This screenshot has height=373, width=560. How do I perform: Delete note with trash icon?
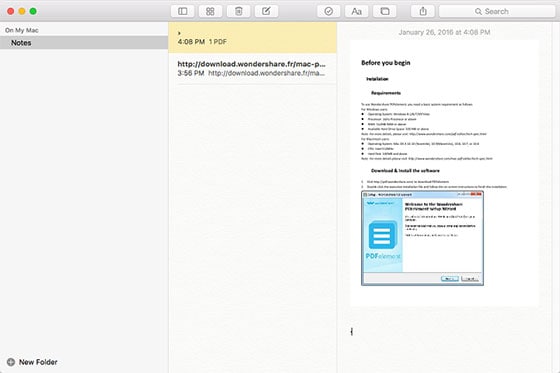point(238,11)
